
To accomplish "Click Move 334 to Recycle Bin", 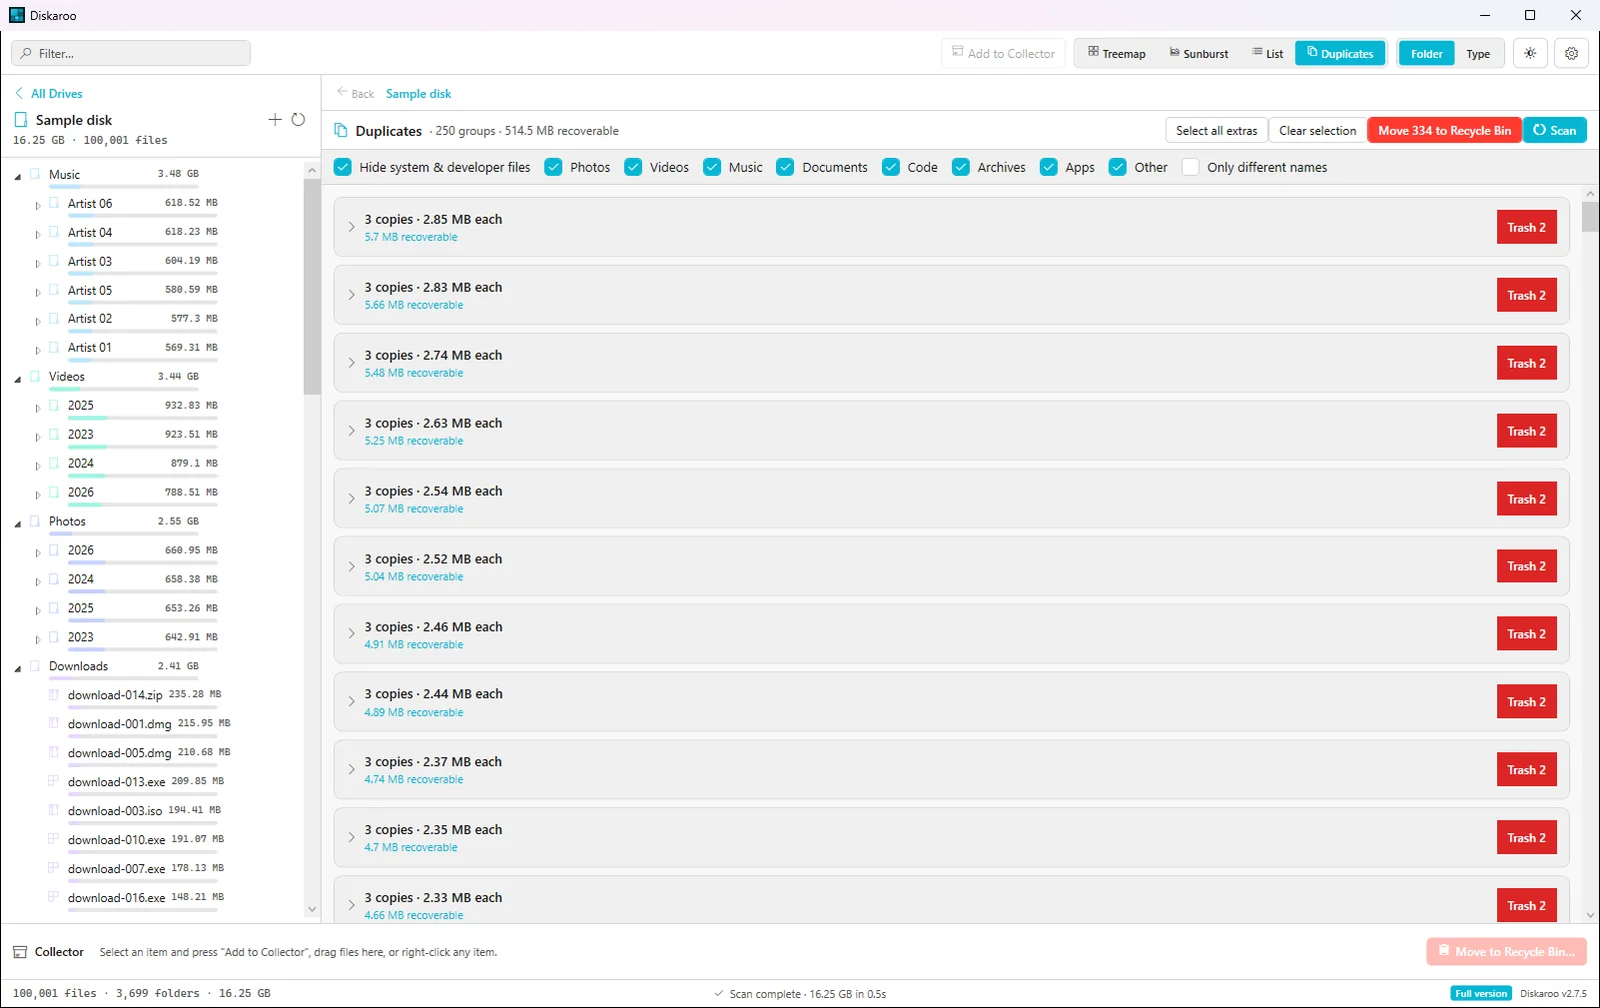I will tap(1444, 130).
